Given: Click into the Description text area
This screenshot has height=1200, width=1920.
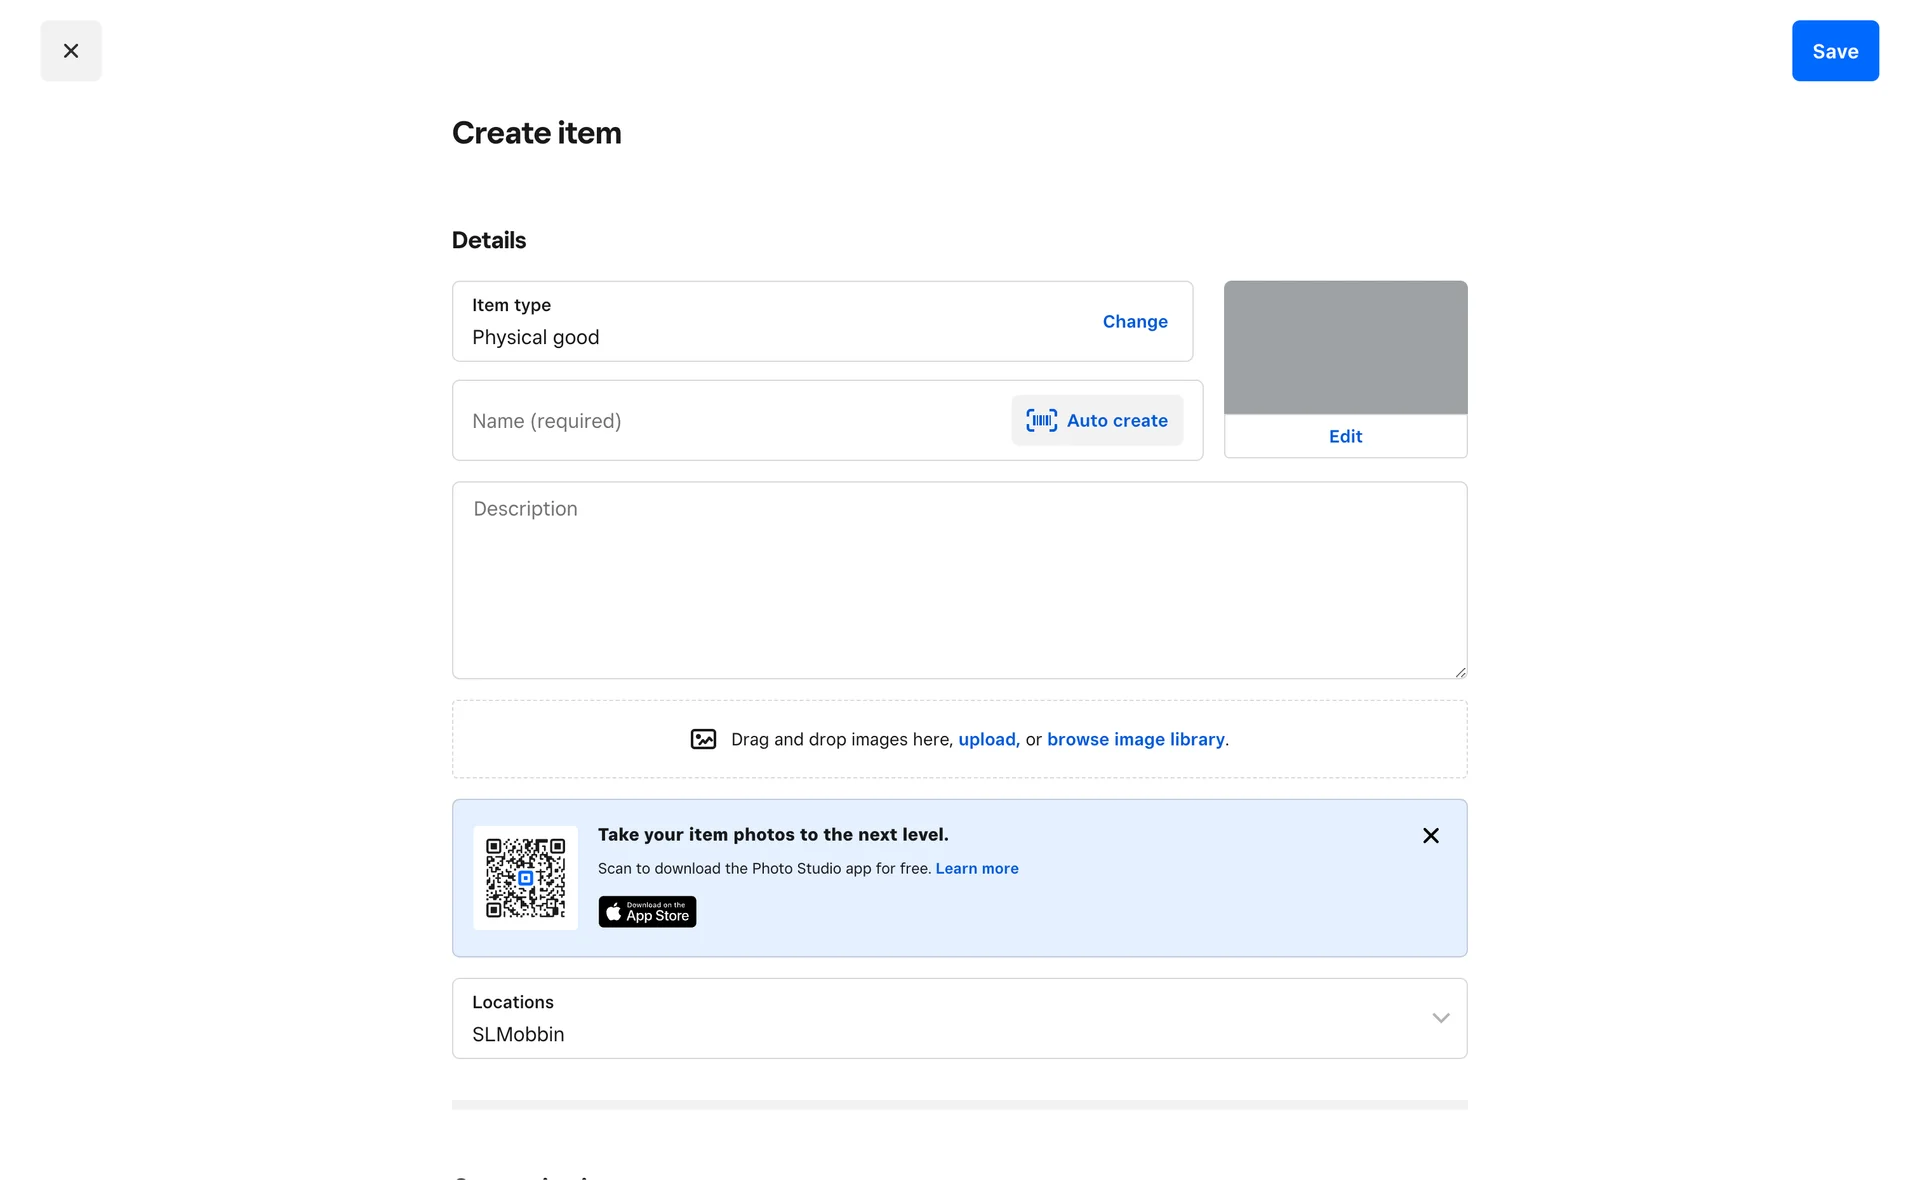Looking at the screenshot, I should point(958,580).
